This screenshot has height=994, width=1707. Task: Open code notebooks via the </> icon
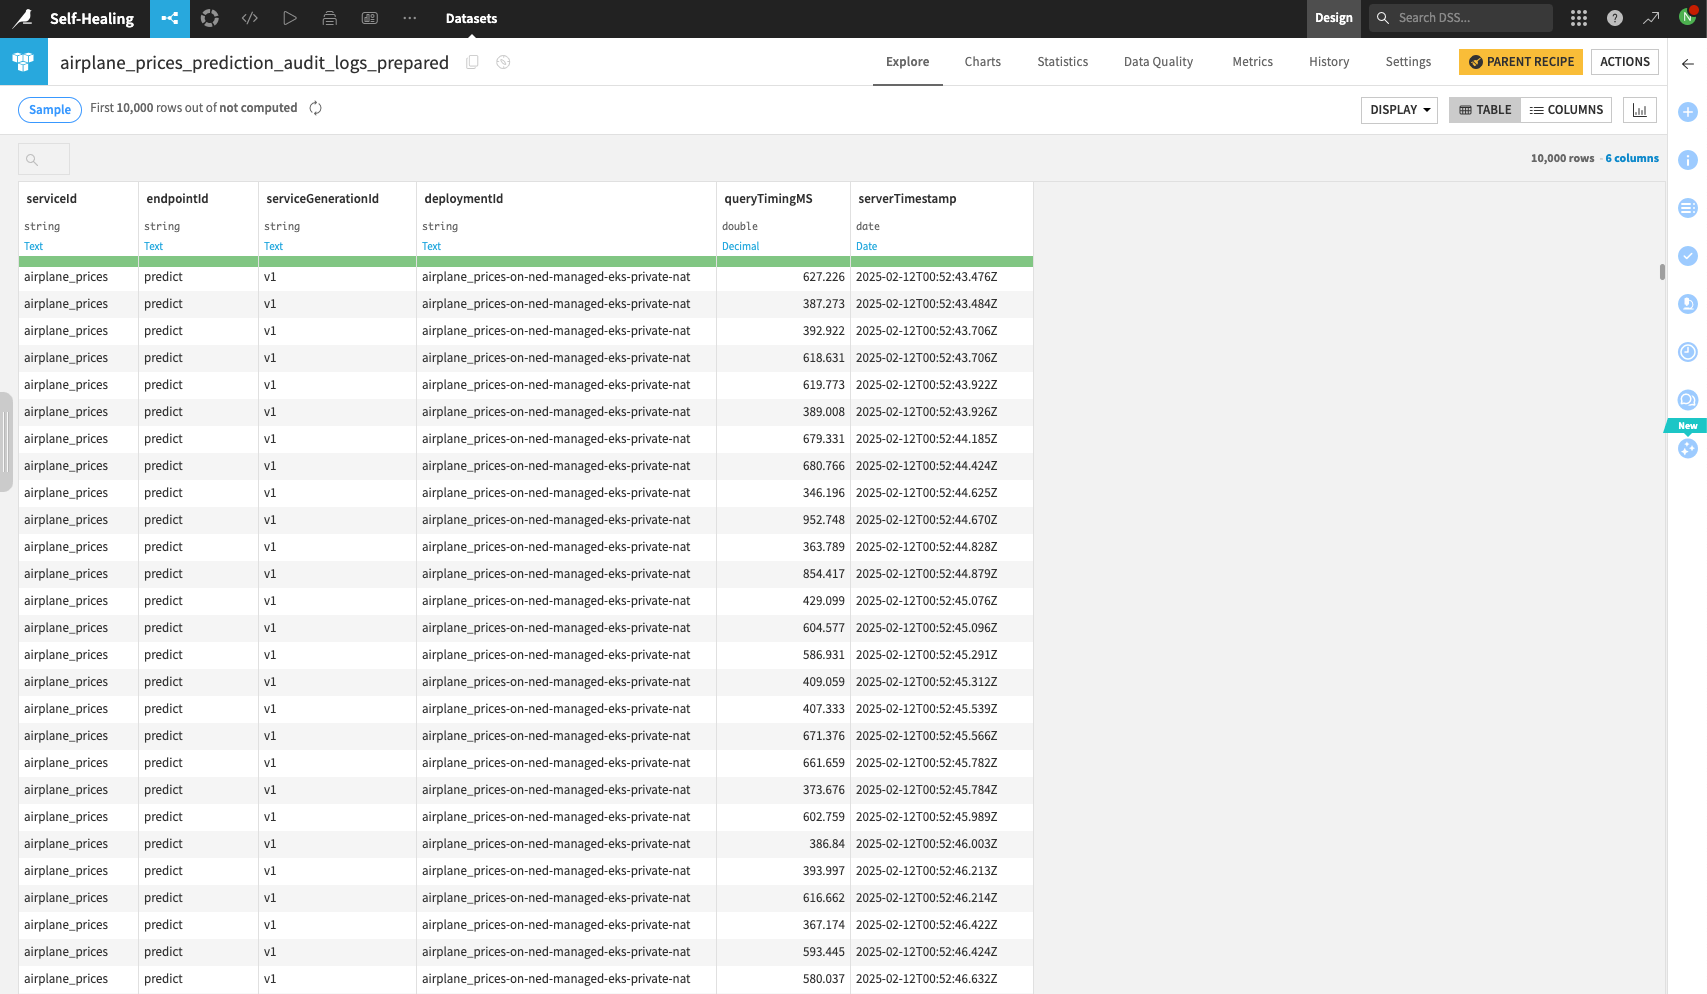[x=249, y=18]
